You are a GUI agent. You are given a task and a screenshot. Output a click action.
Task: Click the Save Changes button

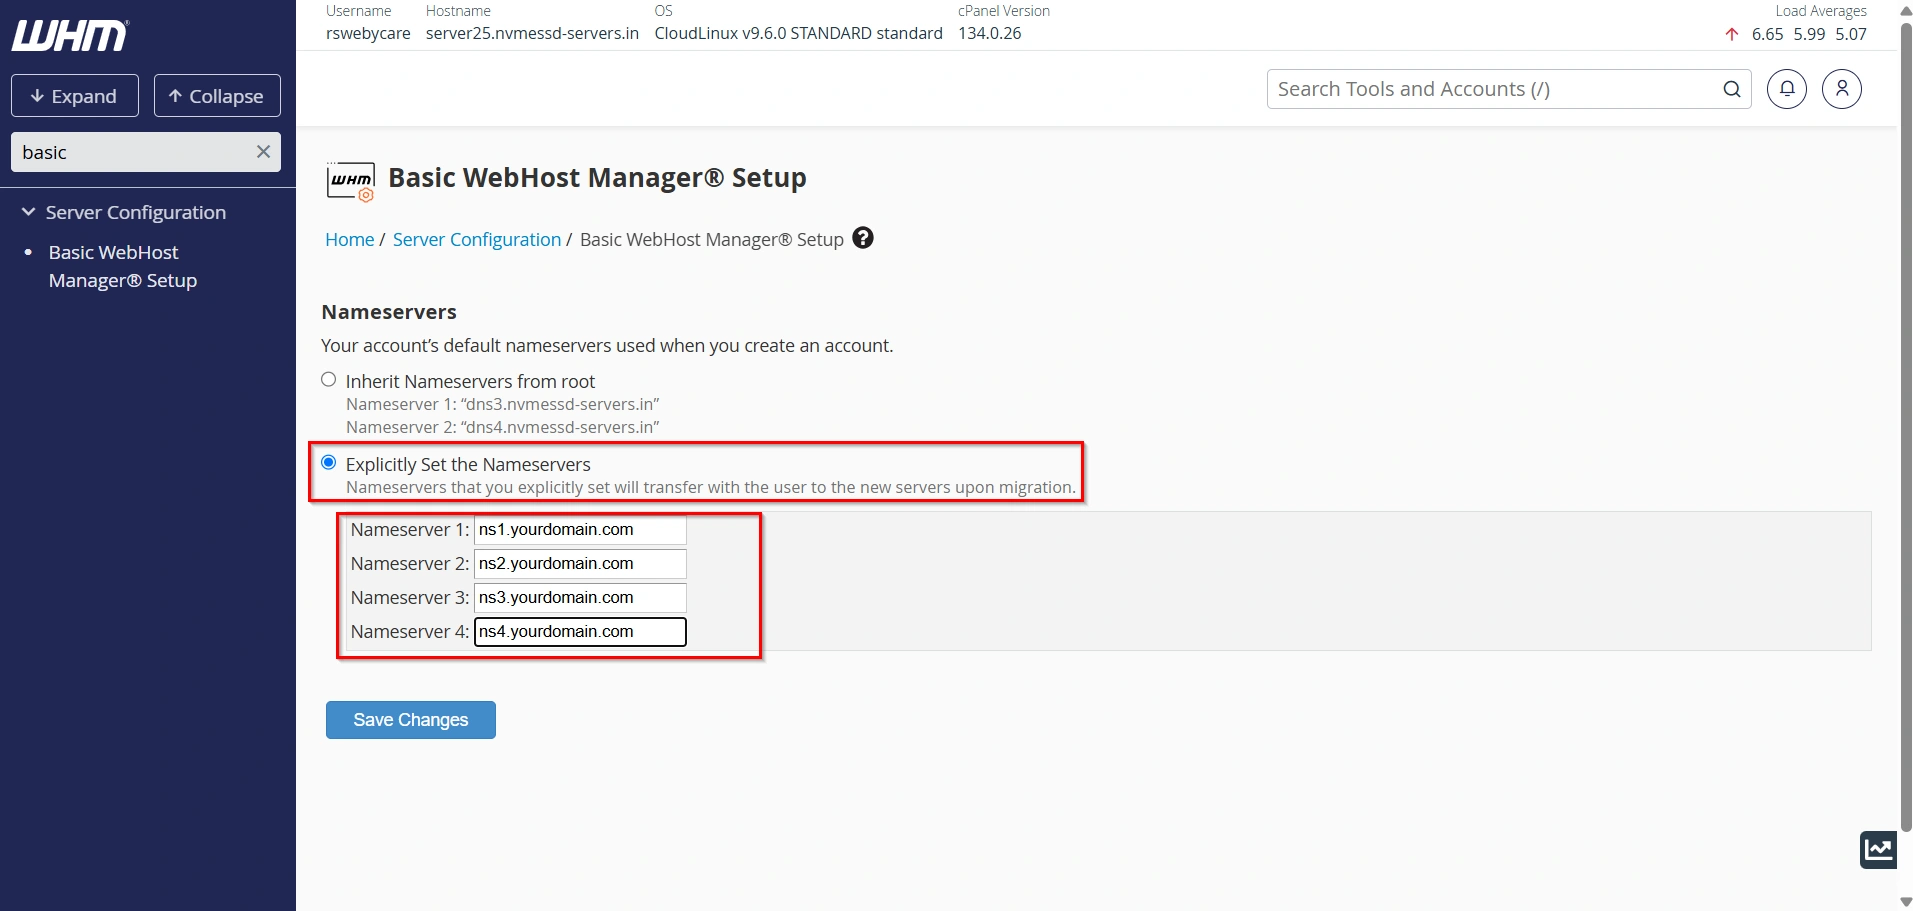pos(411,720)
